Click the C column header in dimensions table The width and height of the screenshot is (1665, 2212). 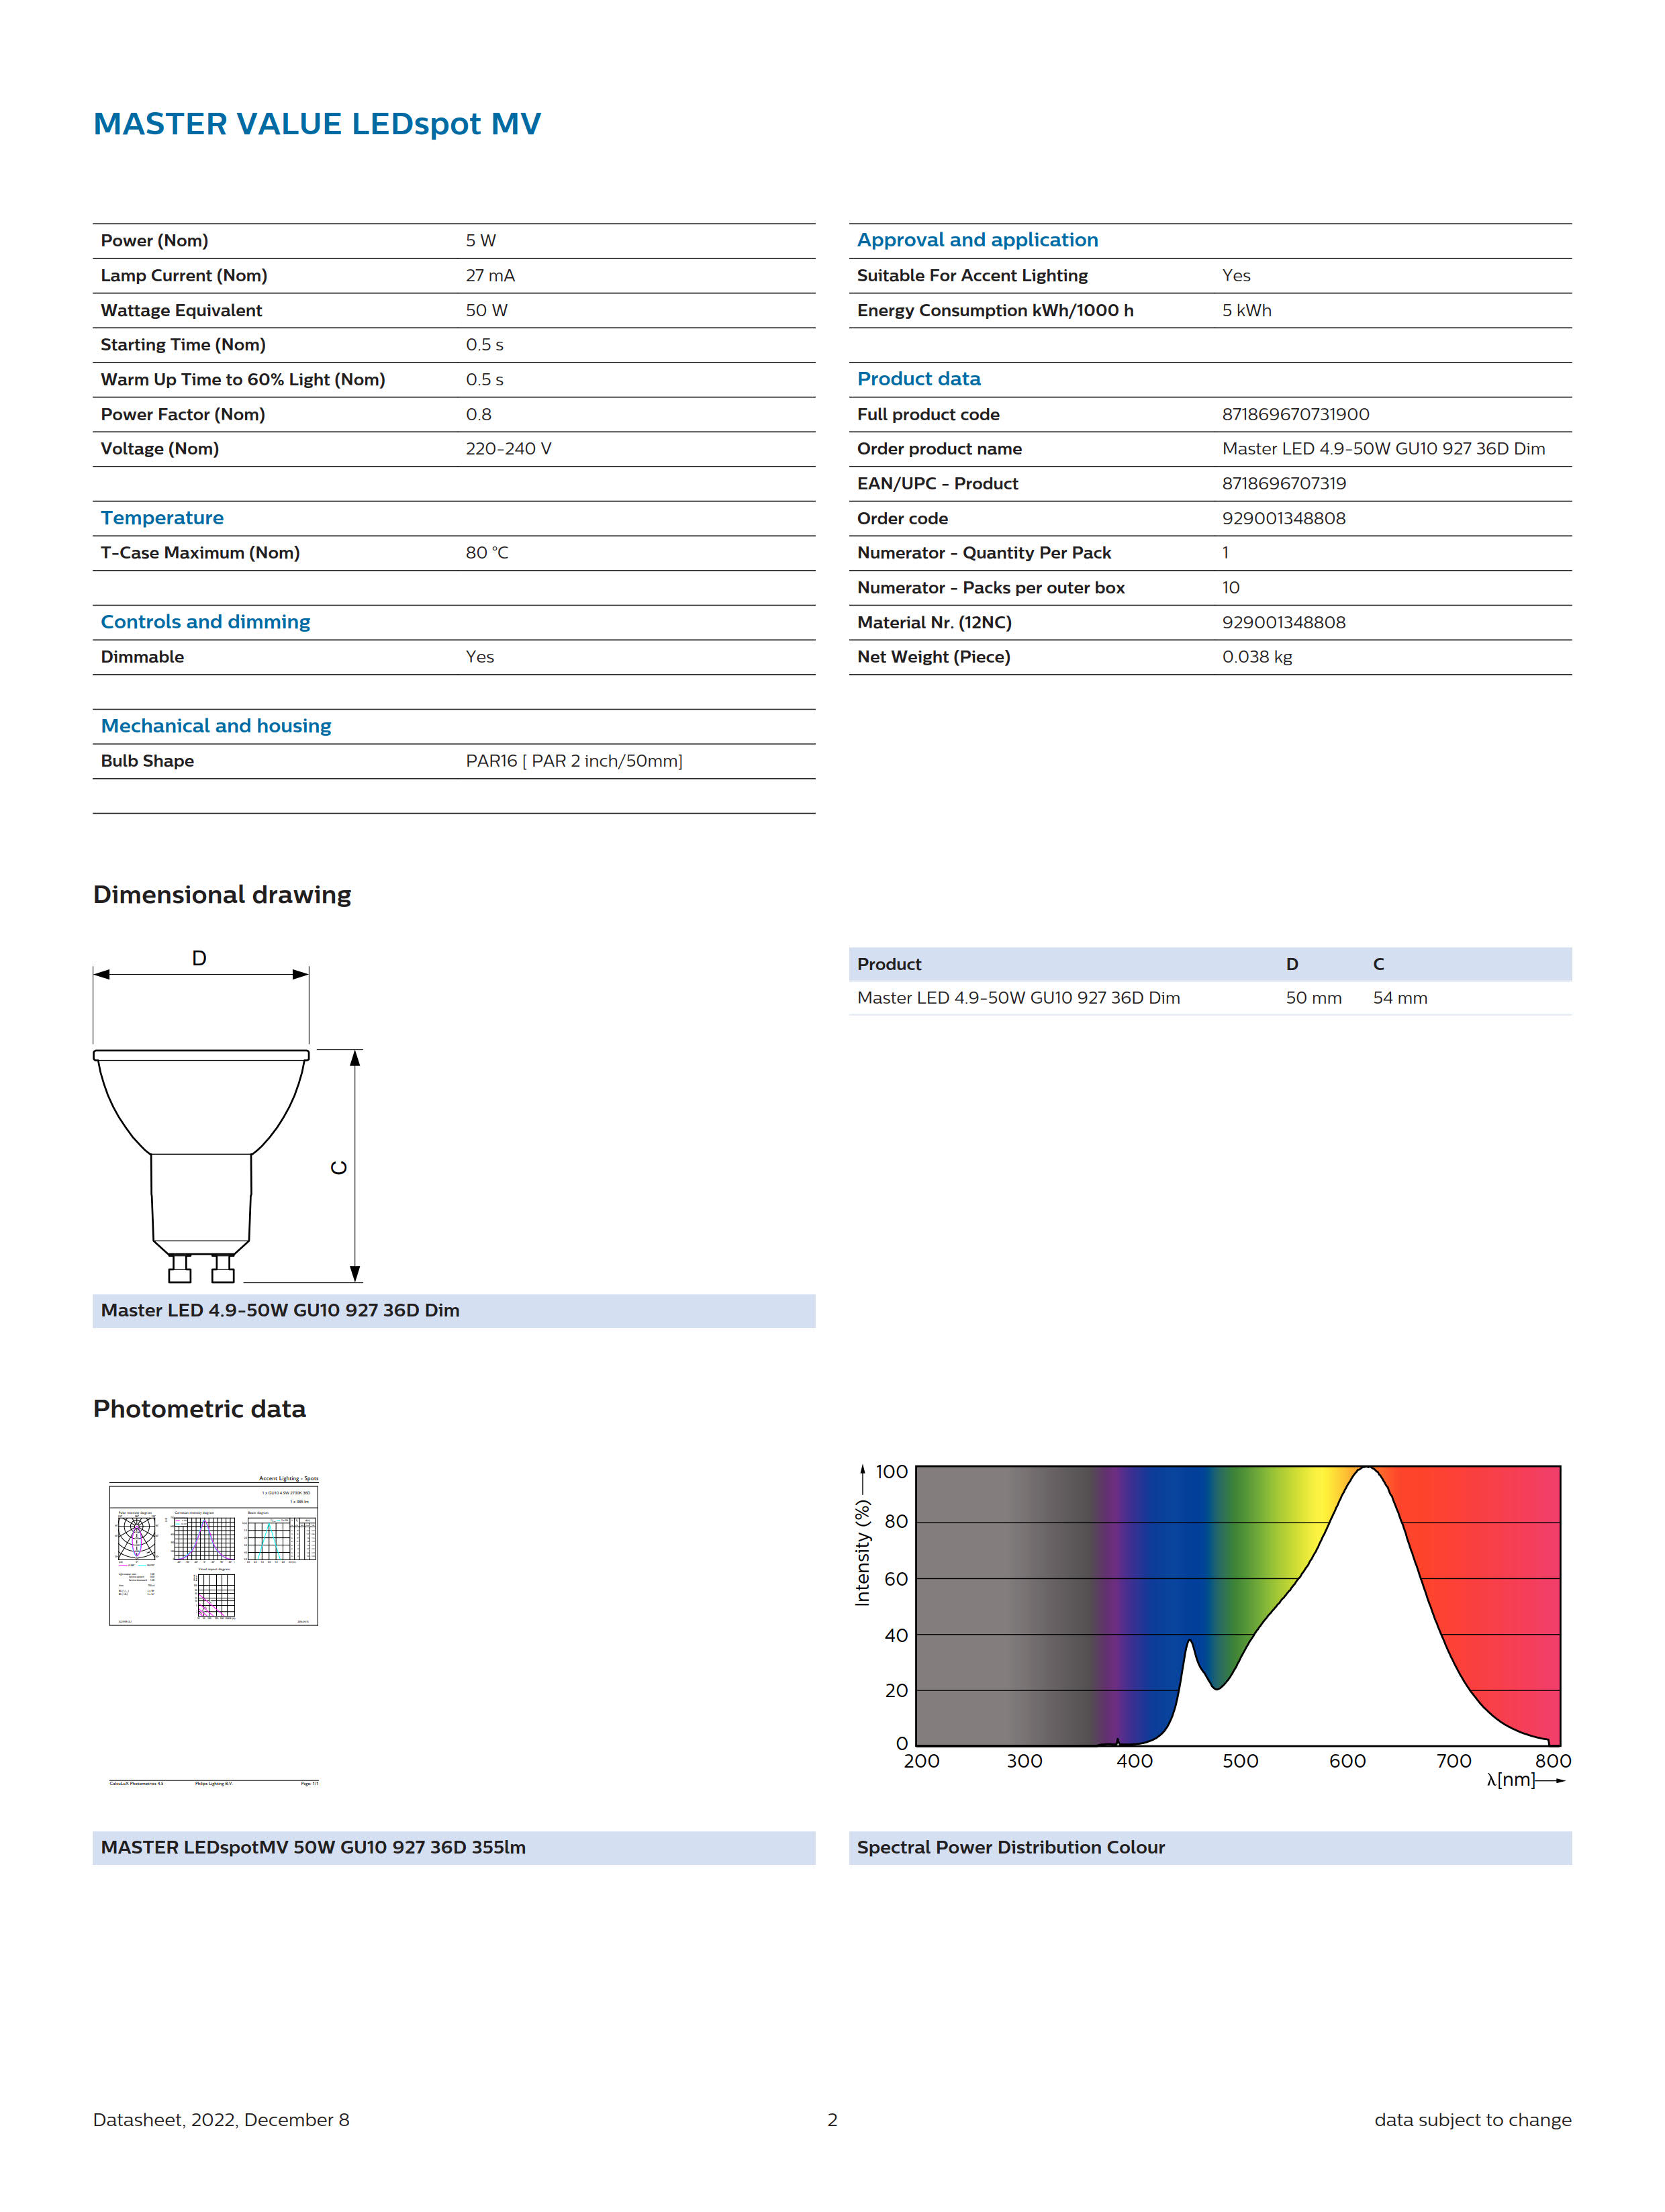1378,964
